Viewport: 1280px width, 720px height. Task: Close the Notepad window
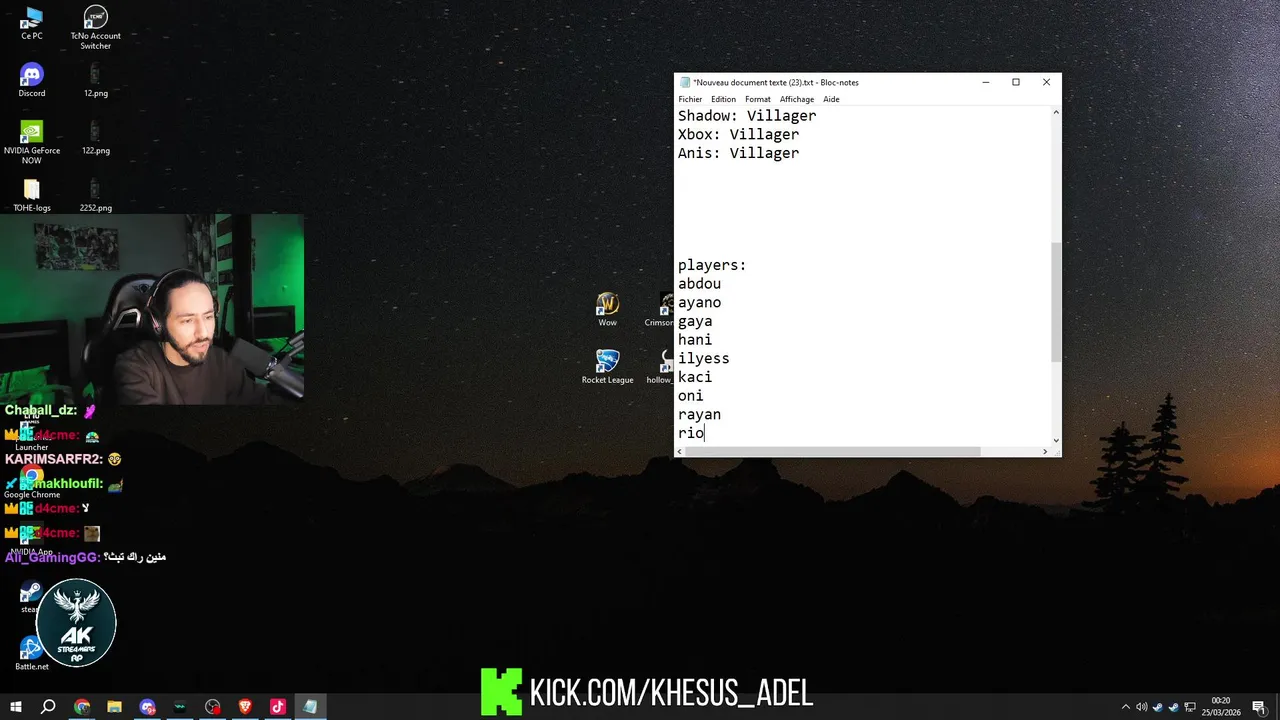pyautogui.click(x=1046, y=82)
